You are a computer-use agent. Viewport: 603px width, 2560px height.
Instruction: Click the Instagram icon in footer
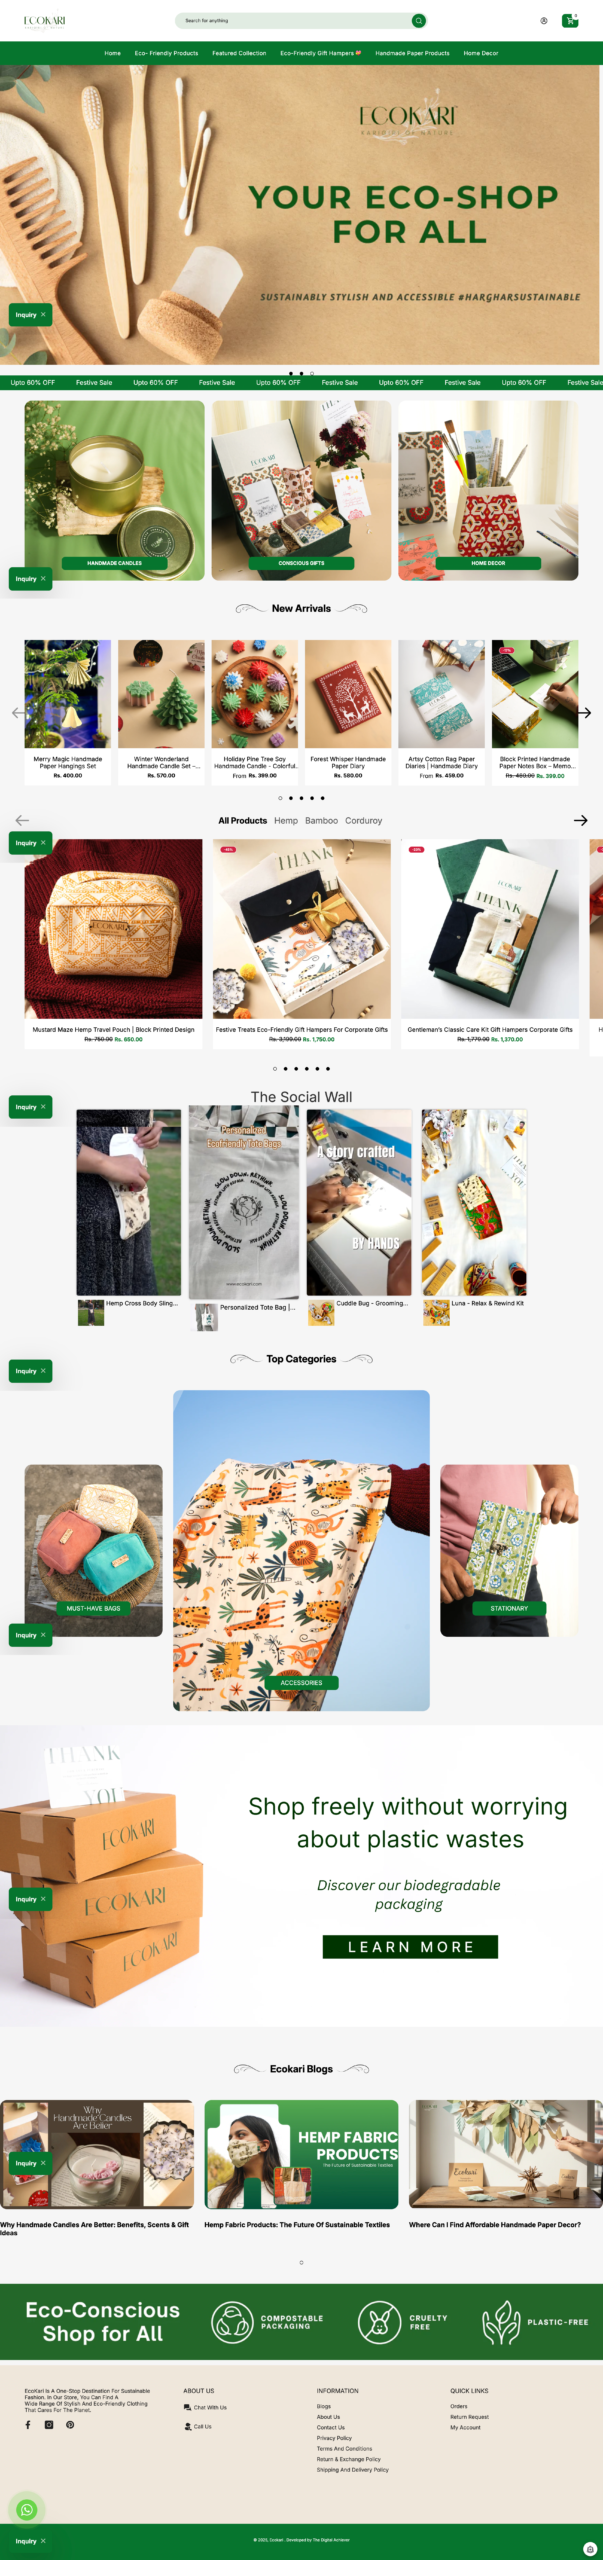(x=49, y=2424)
